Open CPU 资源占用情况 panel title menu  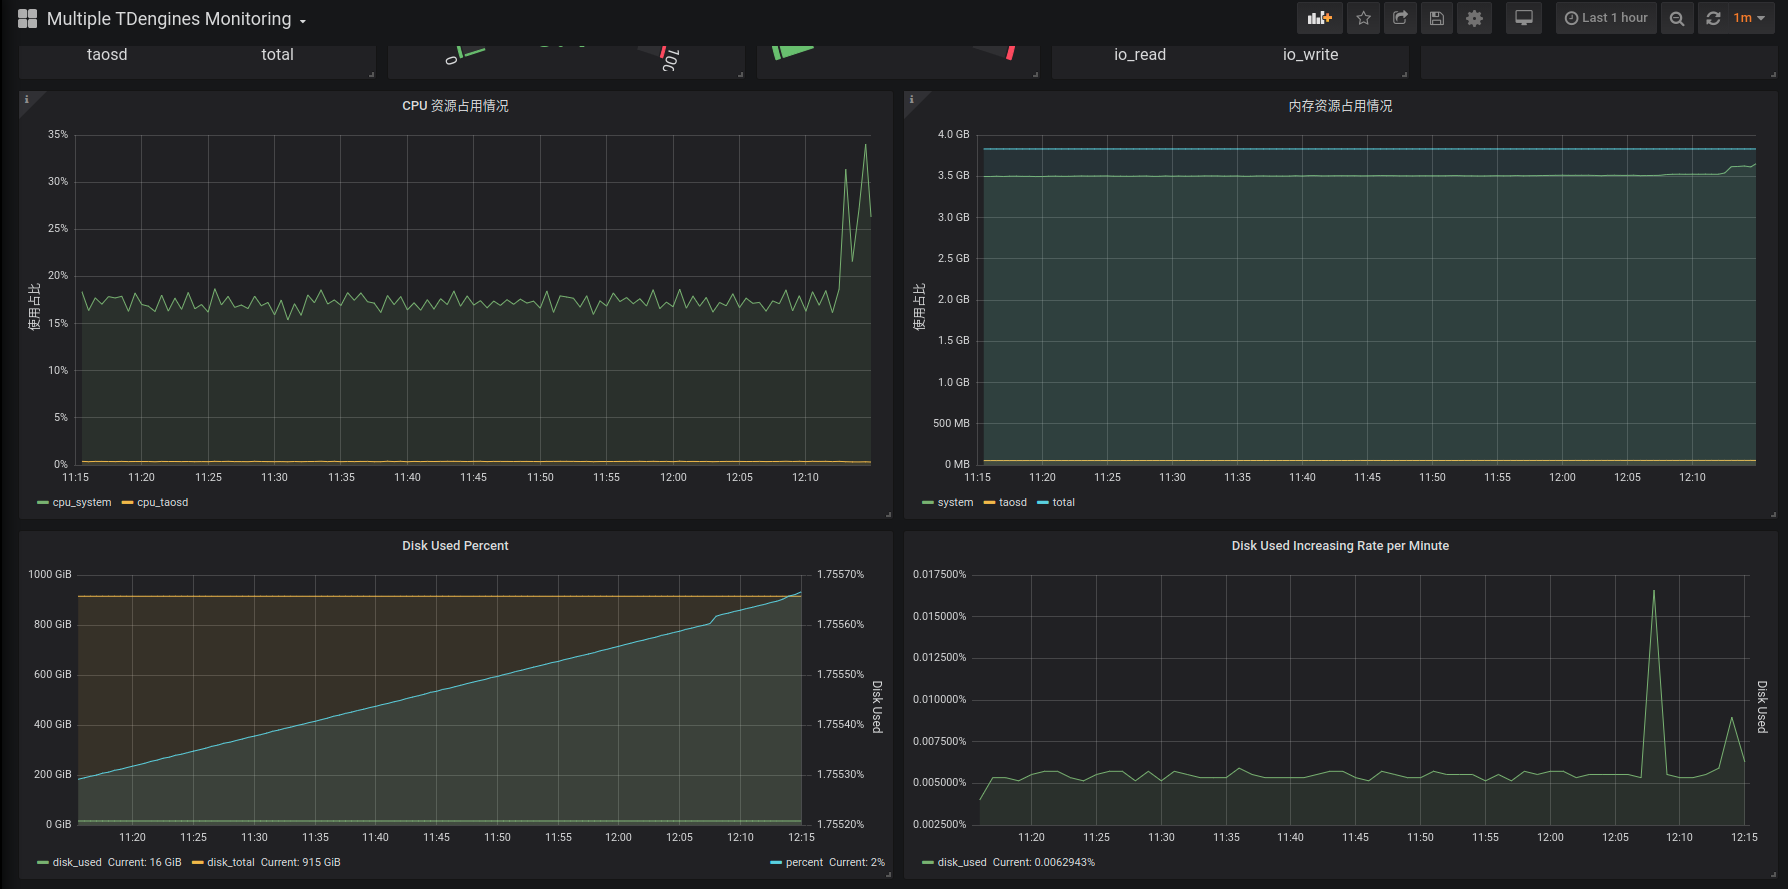pos(455,106)
